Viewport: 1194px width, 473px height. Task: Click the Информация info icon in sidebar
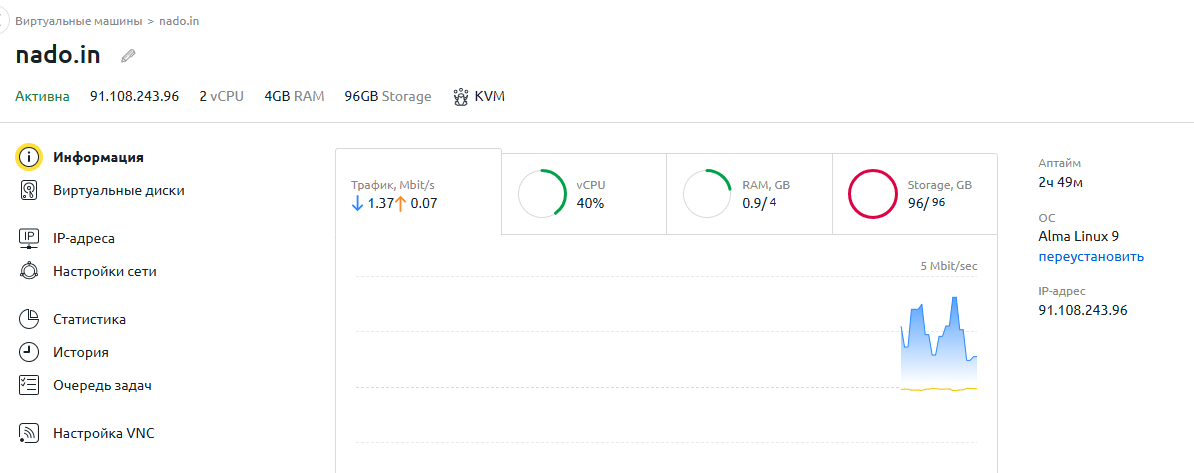coord(30,157)
